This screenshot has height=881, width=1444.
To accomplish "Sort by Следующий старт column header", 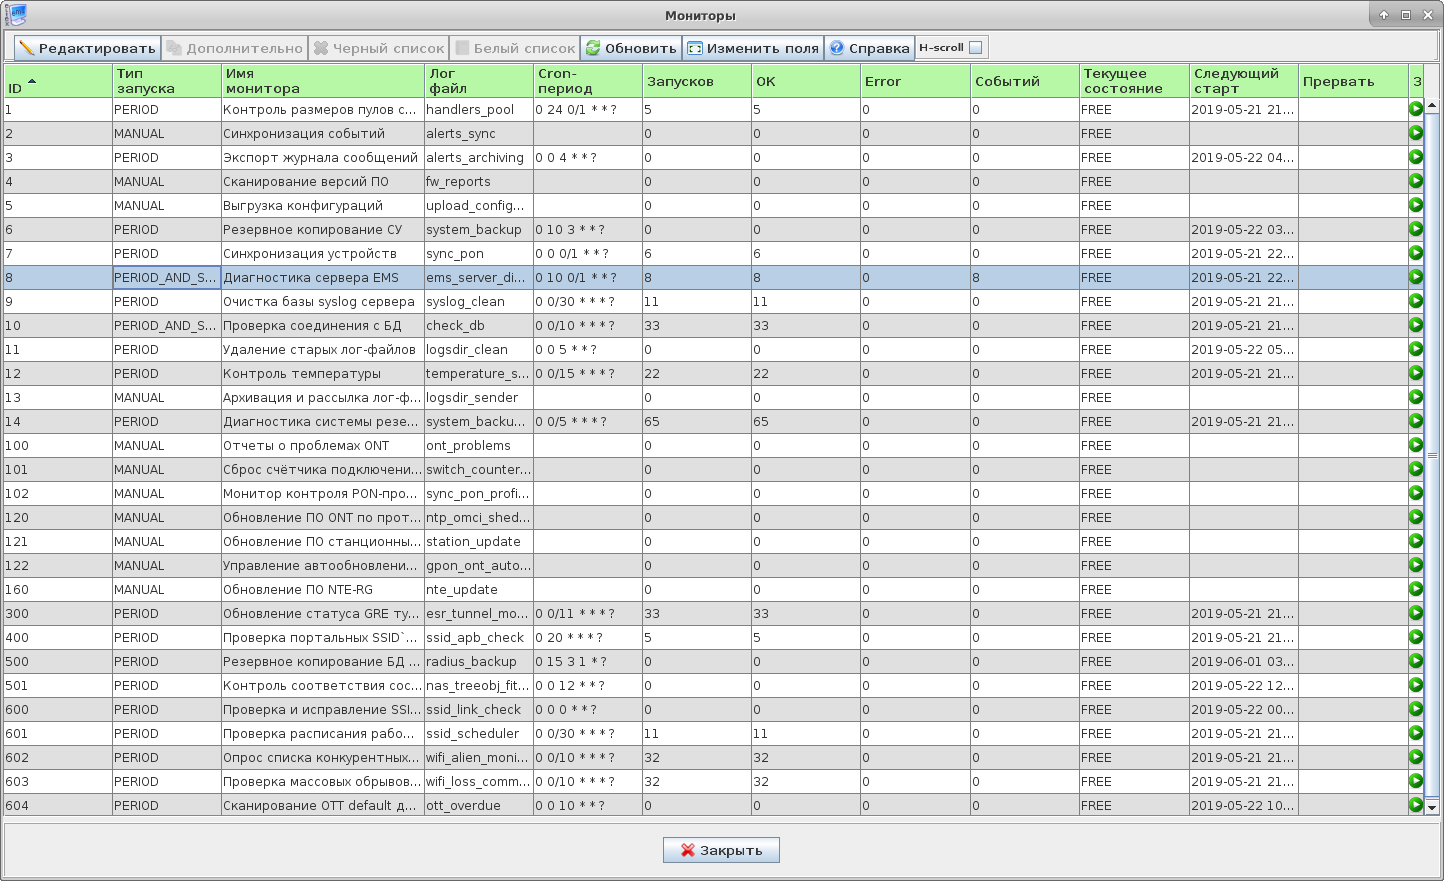I will [1243, 81].
